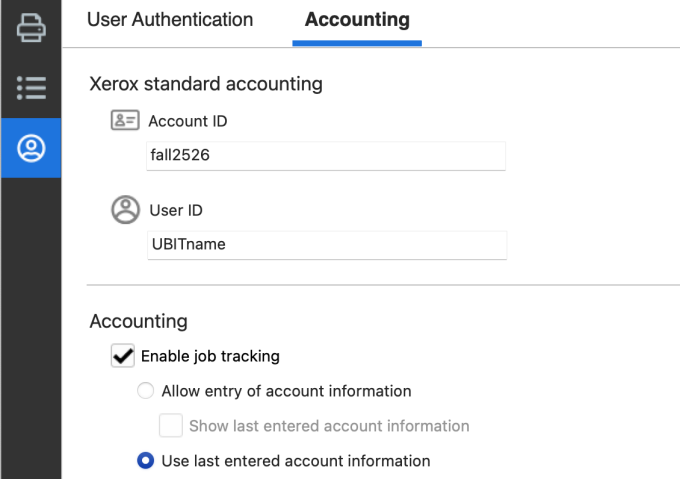This screenshot has width=680, height=479.
Task: Click the Allow entry of account information text
Action: coord(286,391)
